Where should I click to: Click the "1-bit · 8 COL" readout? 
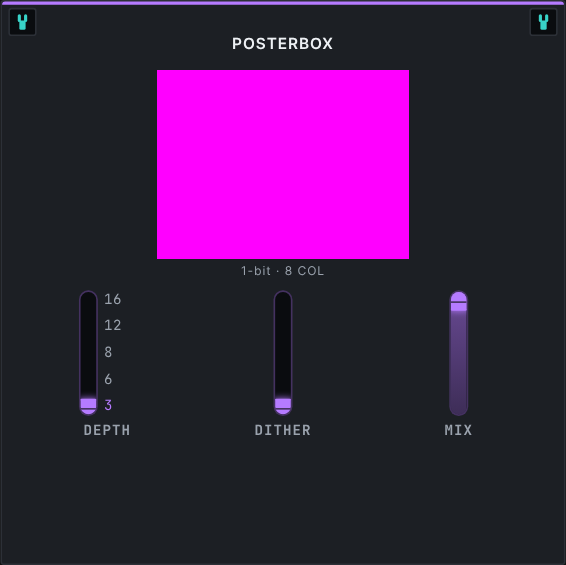click(283, 271)
